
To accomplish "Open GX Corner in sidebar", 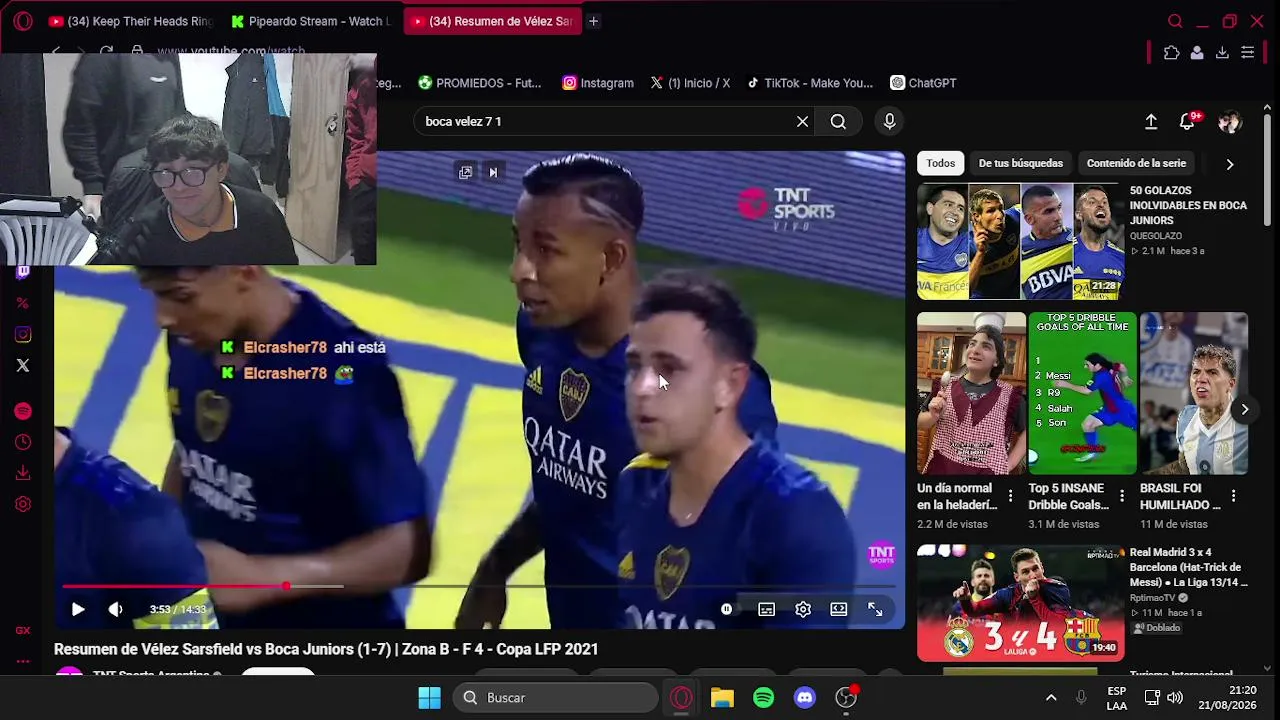I will click(x=23, y=631).
